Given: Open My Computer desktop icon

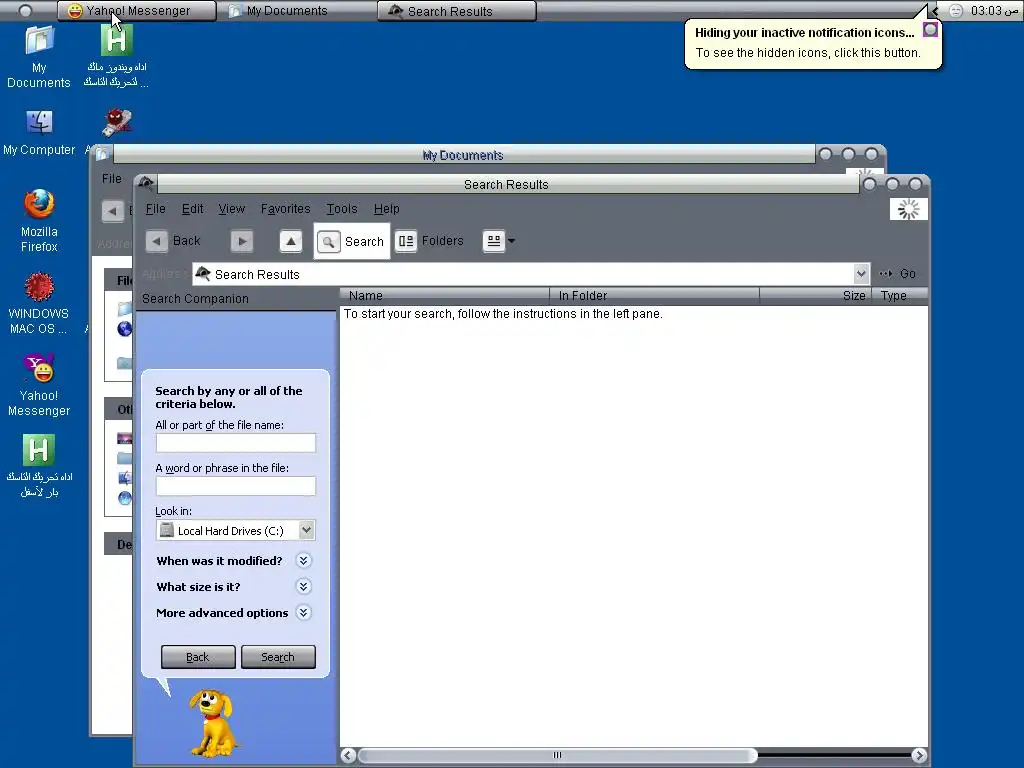Looking at the screenshot, I should point(39,133).
